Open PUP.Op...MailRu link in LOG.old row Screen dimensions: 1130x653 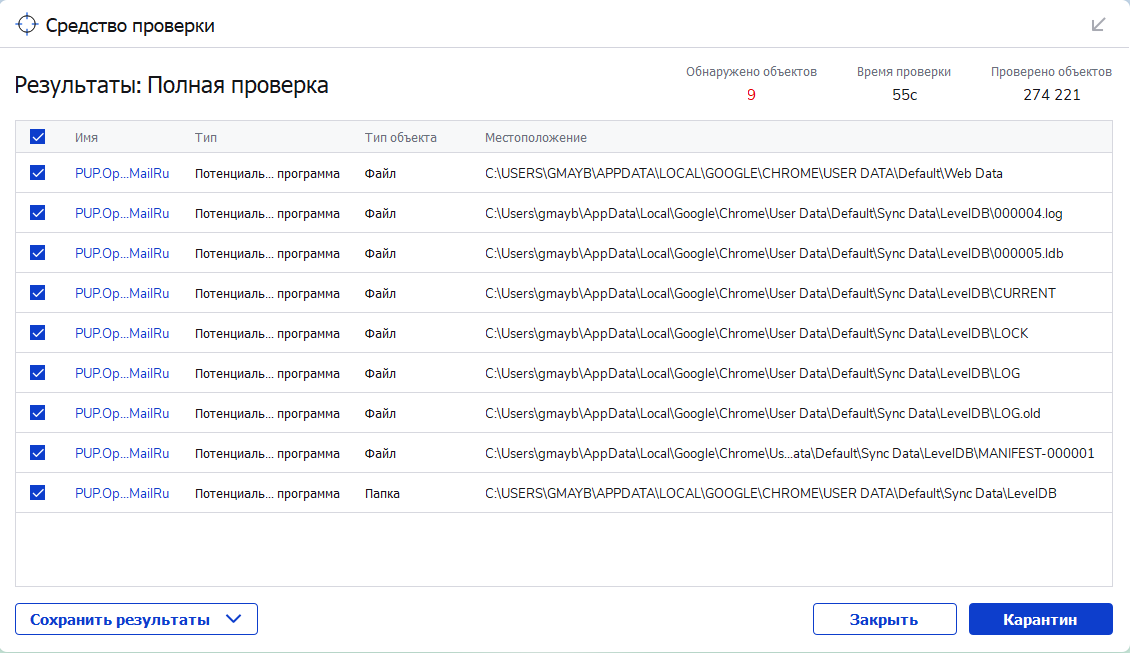tap(122, 414)
